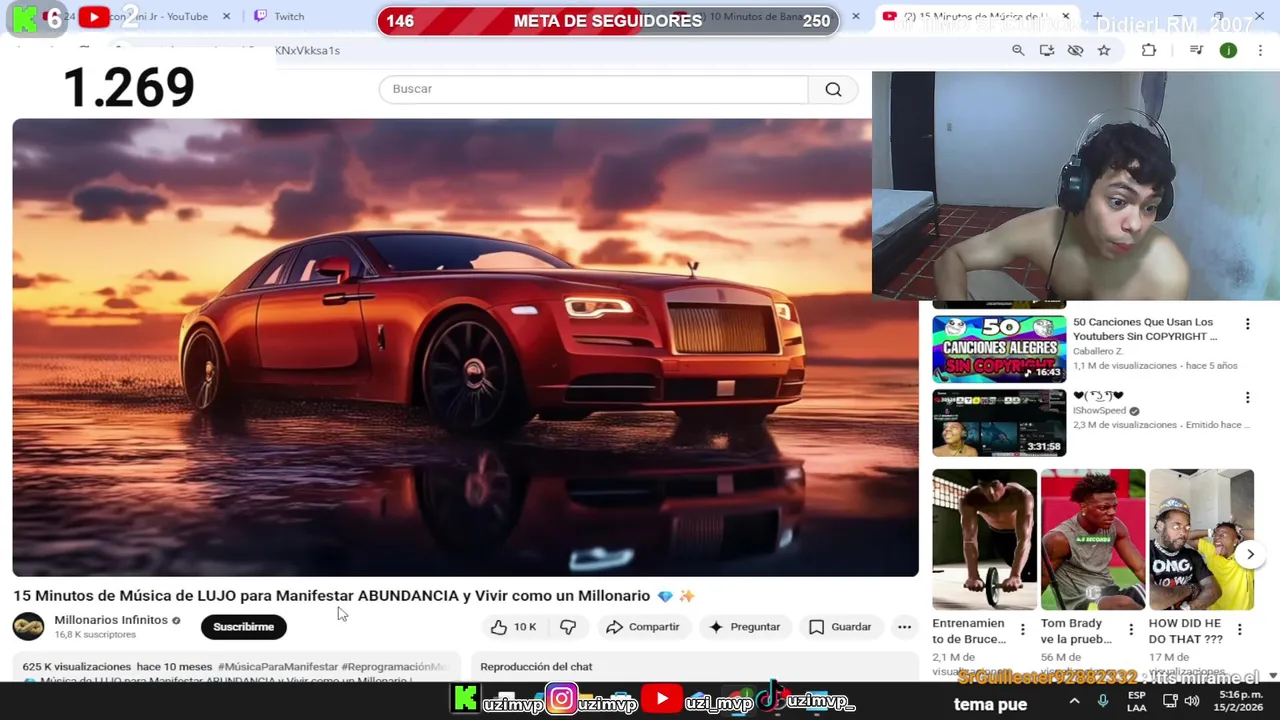Click the Preguntar sparkle button
The height and width of the screenshot is (720, 1280).
[744, 627]
